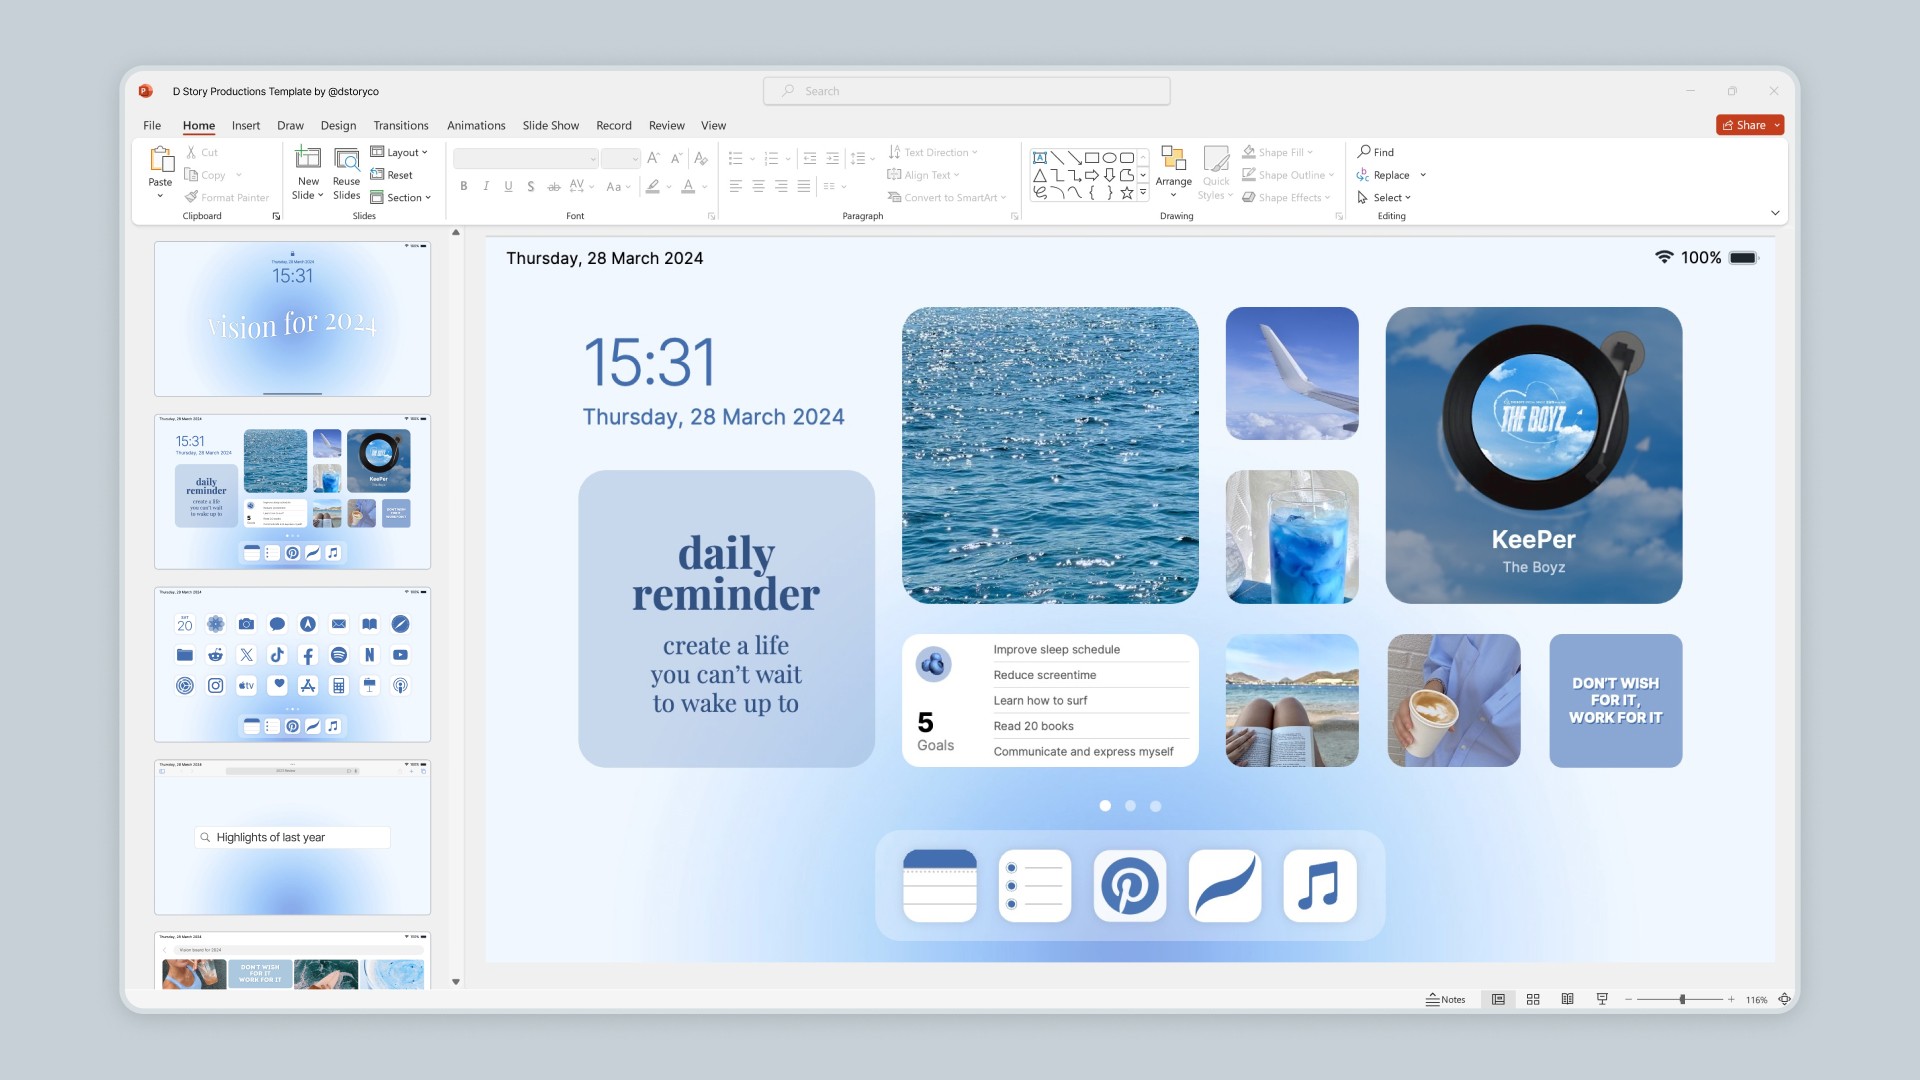
Task: Toggle Bold formatting
Action: tap(464, 187)
